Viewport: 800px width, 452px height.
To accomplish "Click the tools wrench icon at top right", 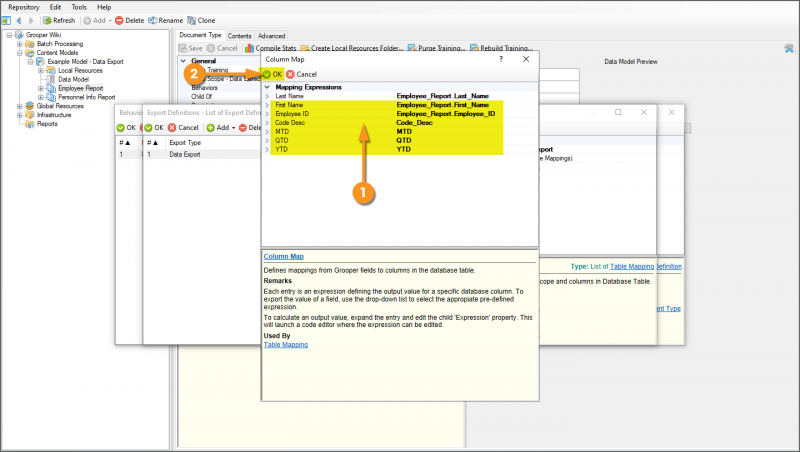I will click(x=789, y=48).
